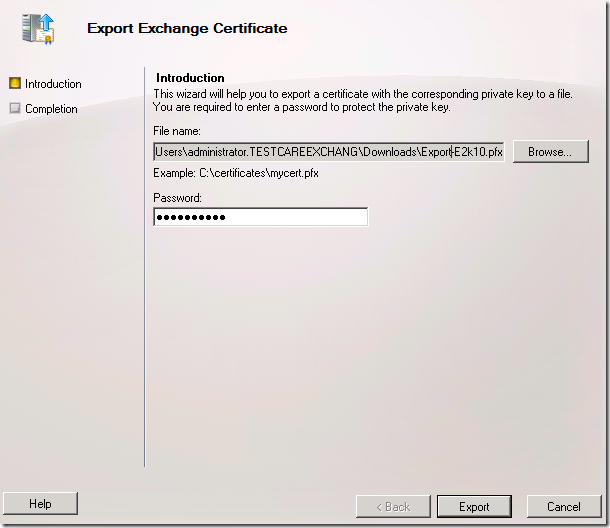
Task: Click the yellow Introduction step indicator
Action: pyautogui.click(x=15, y=83)
